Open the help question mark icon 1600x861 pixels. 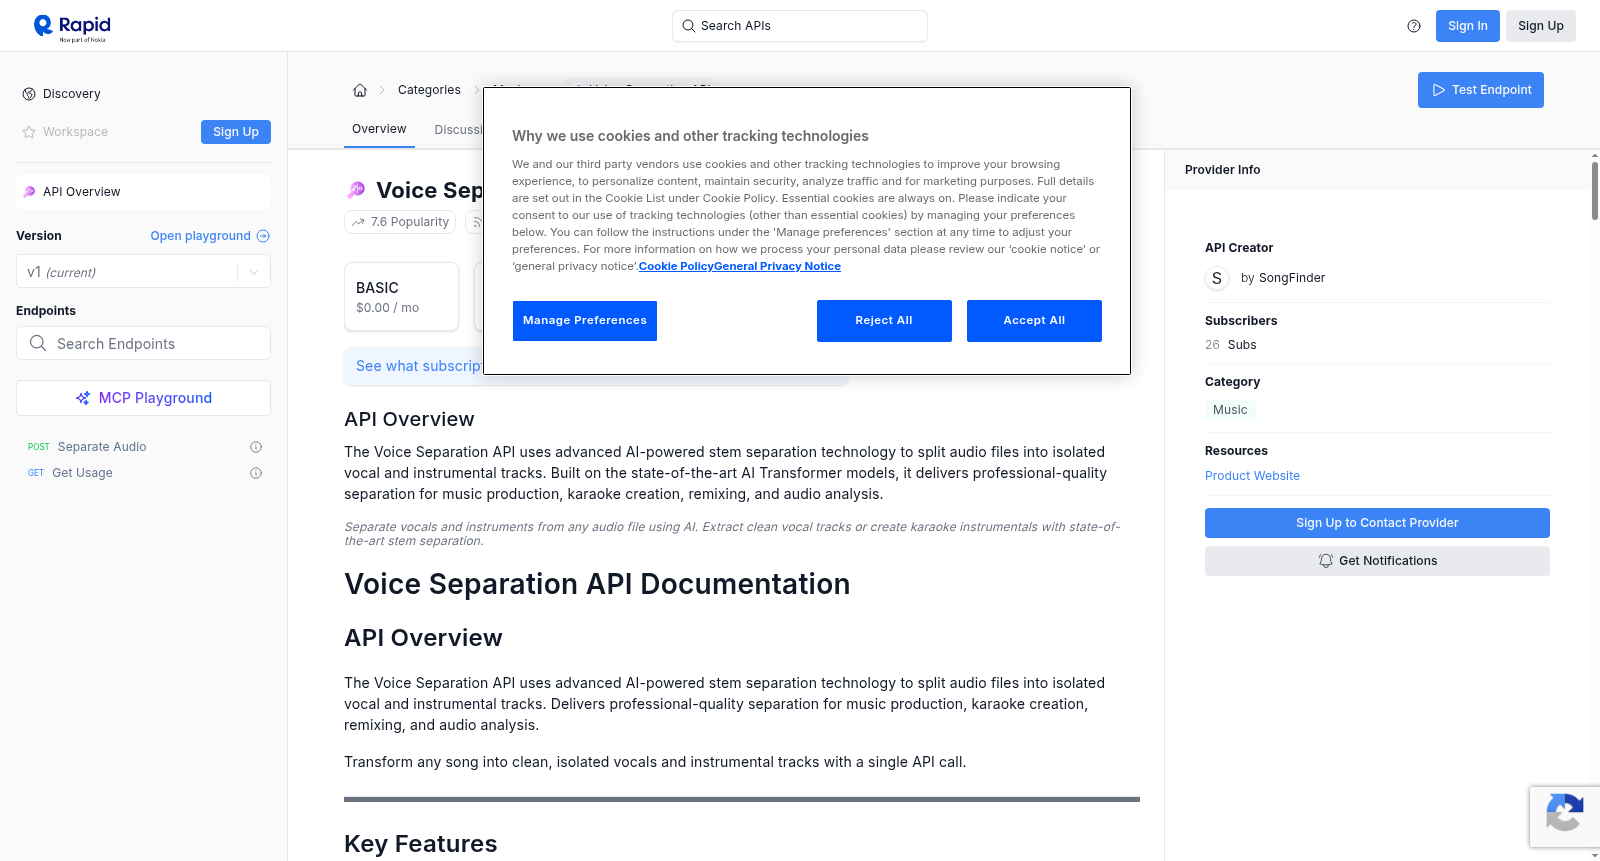1414,26
